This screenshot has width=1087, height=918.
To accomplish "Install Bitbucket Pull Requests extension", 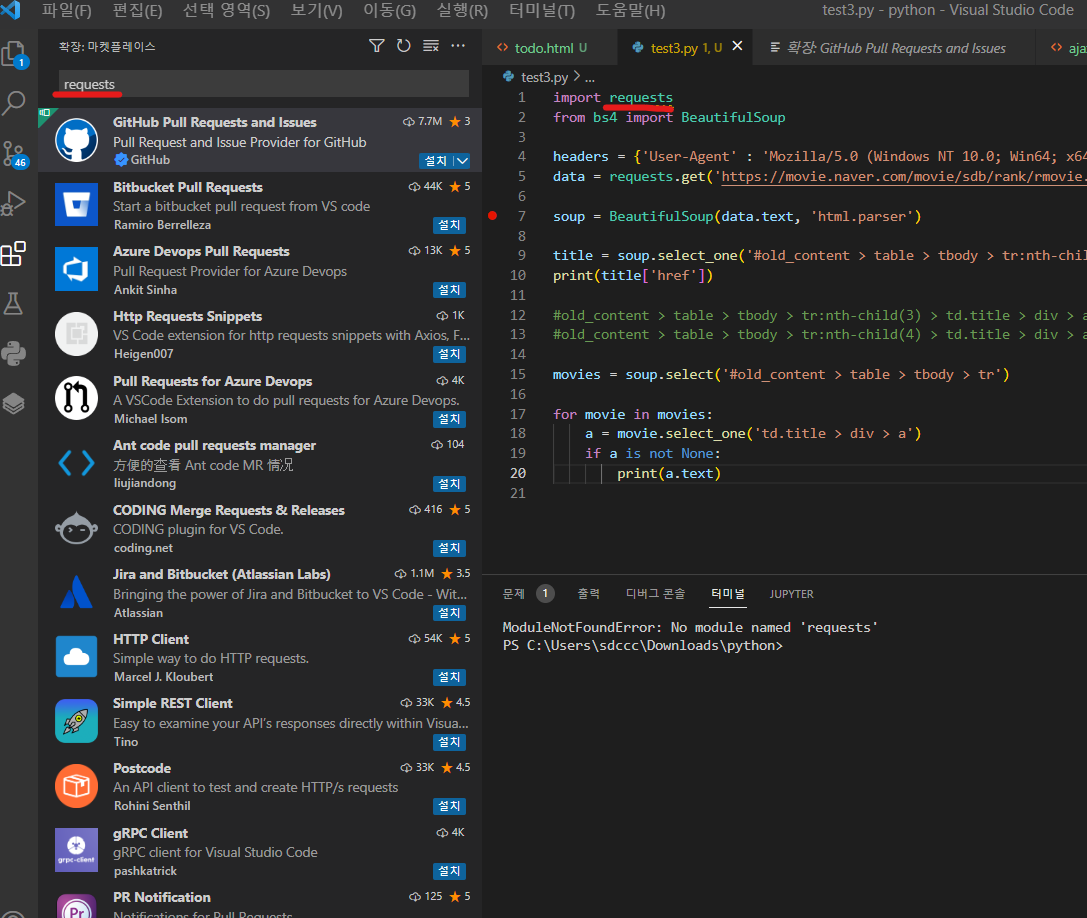I will [x=449, y=225].
